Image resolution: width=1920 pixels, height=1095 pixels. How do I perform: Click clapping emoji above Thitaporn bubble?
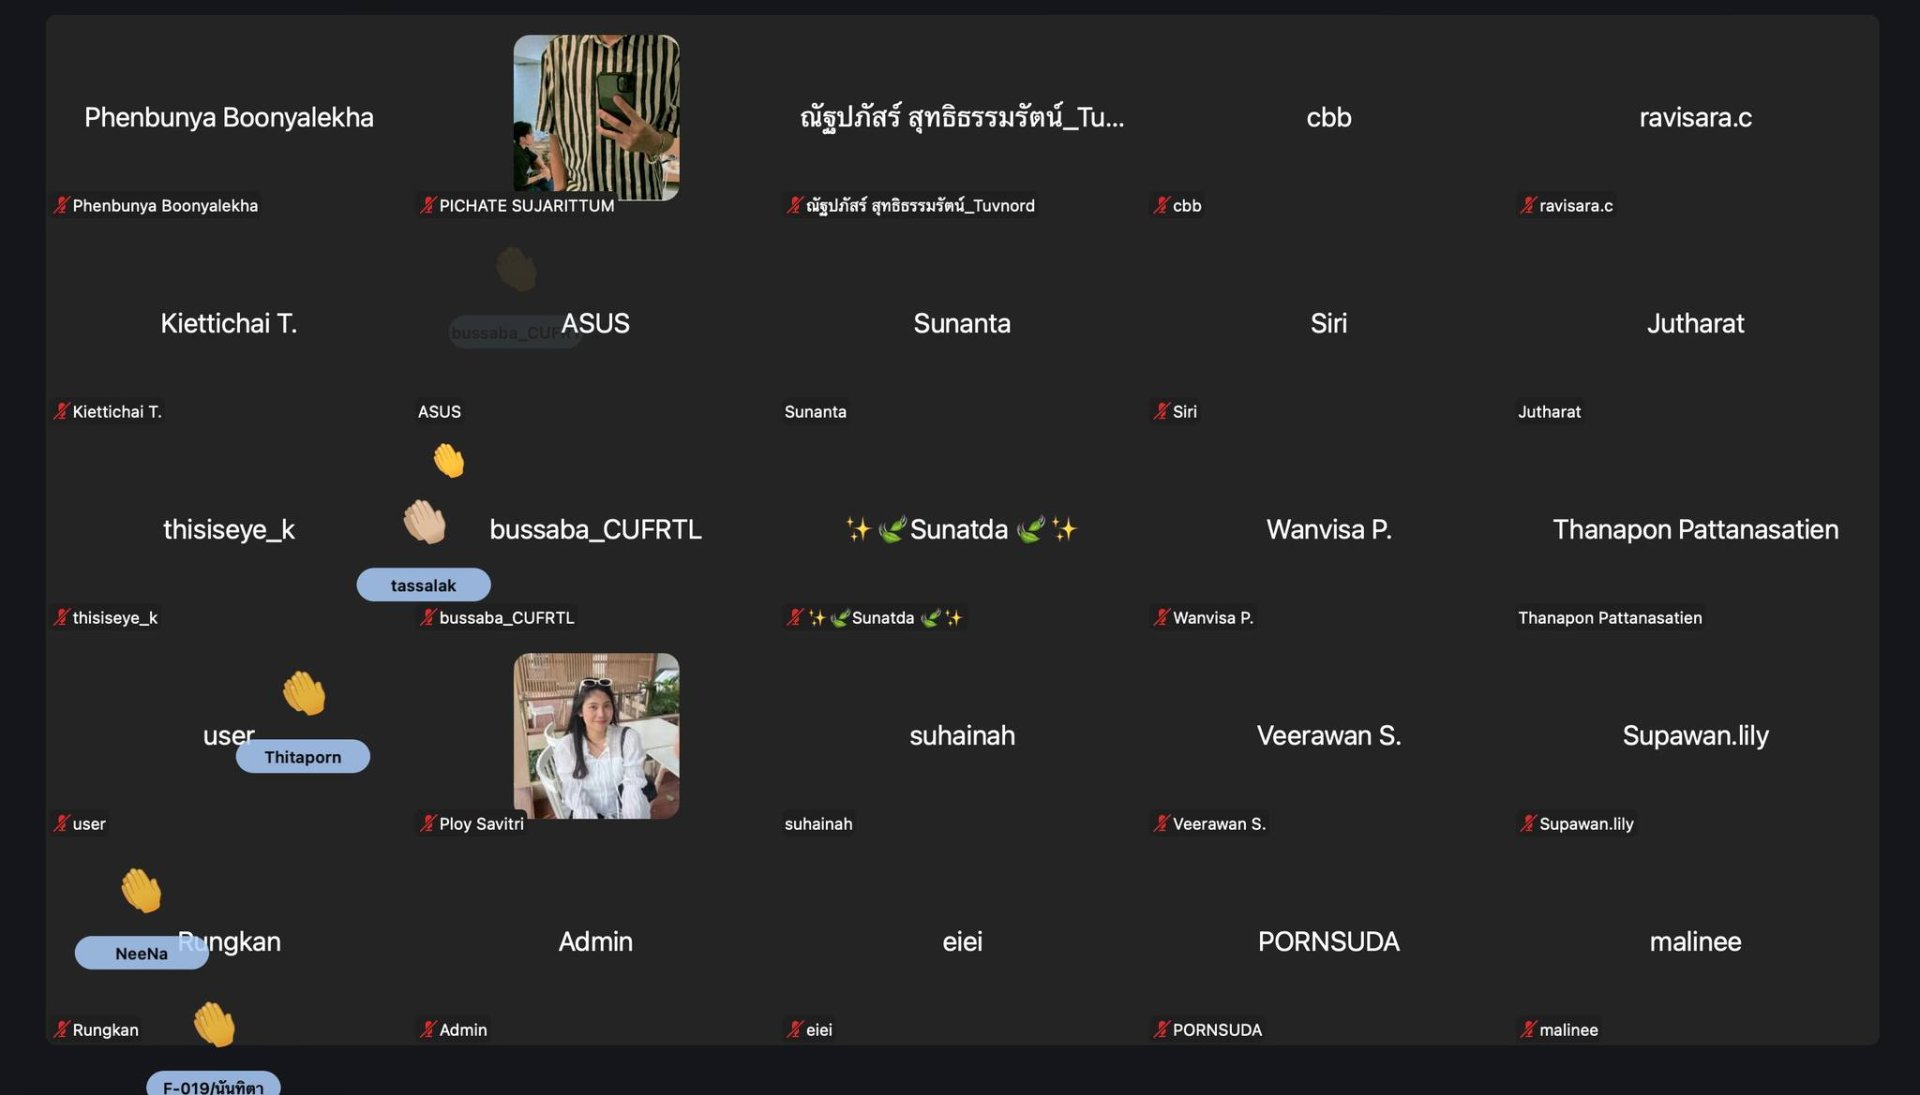tap(304, 693)
